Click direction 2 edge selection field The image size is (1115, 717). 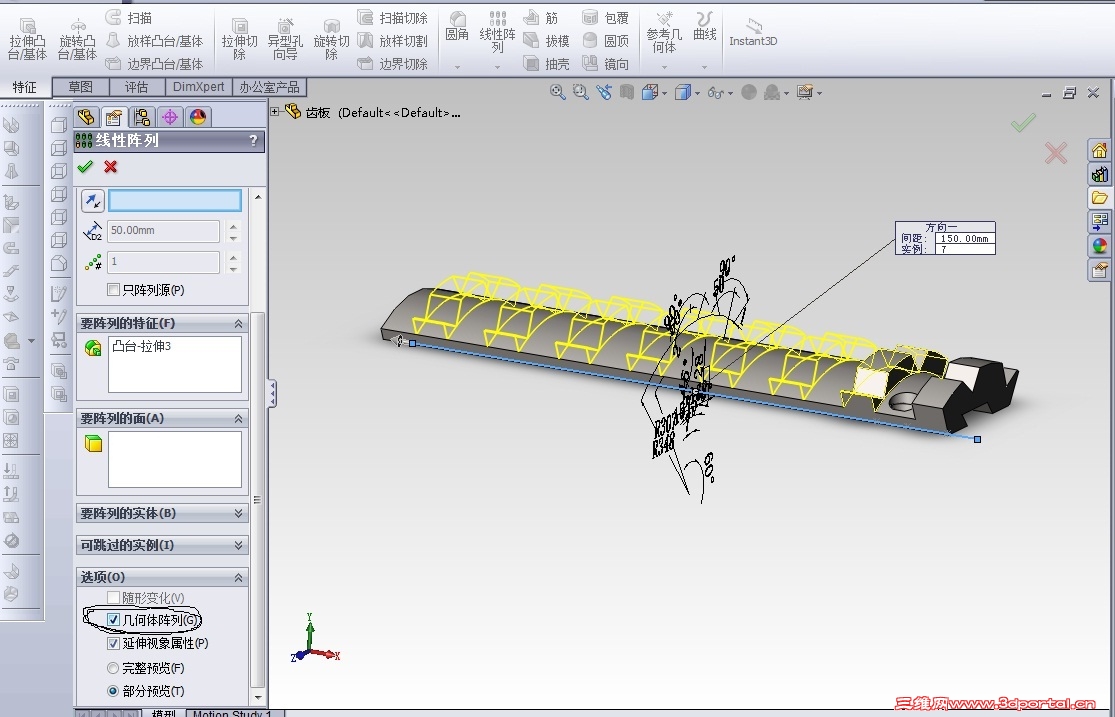tap(175, 201)
